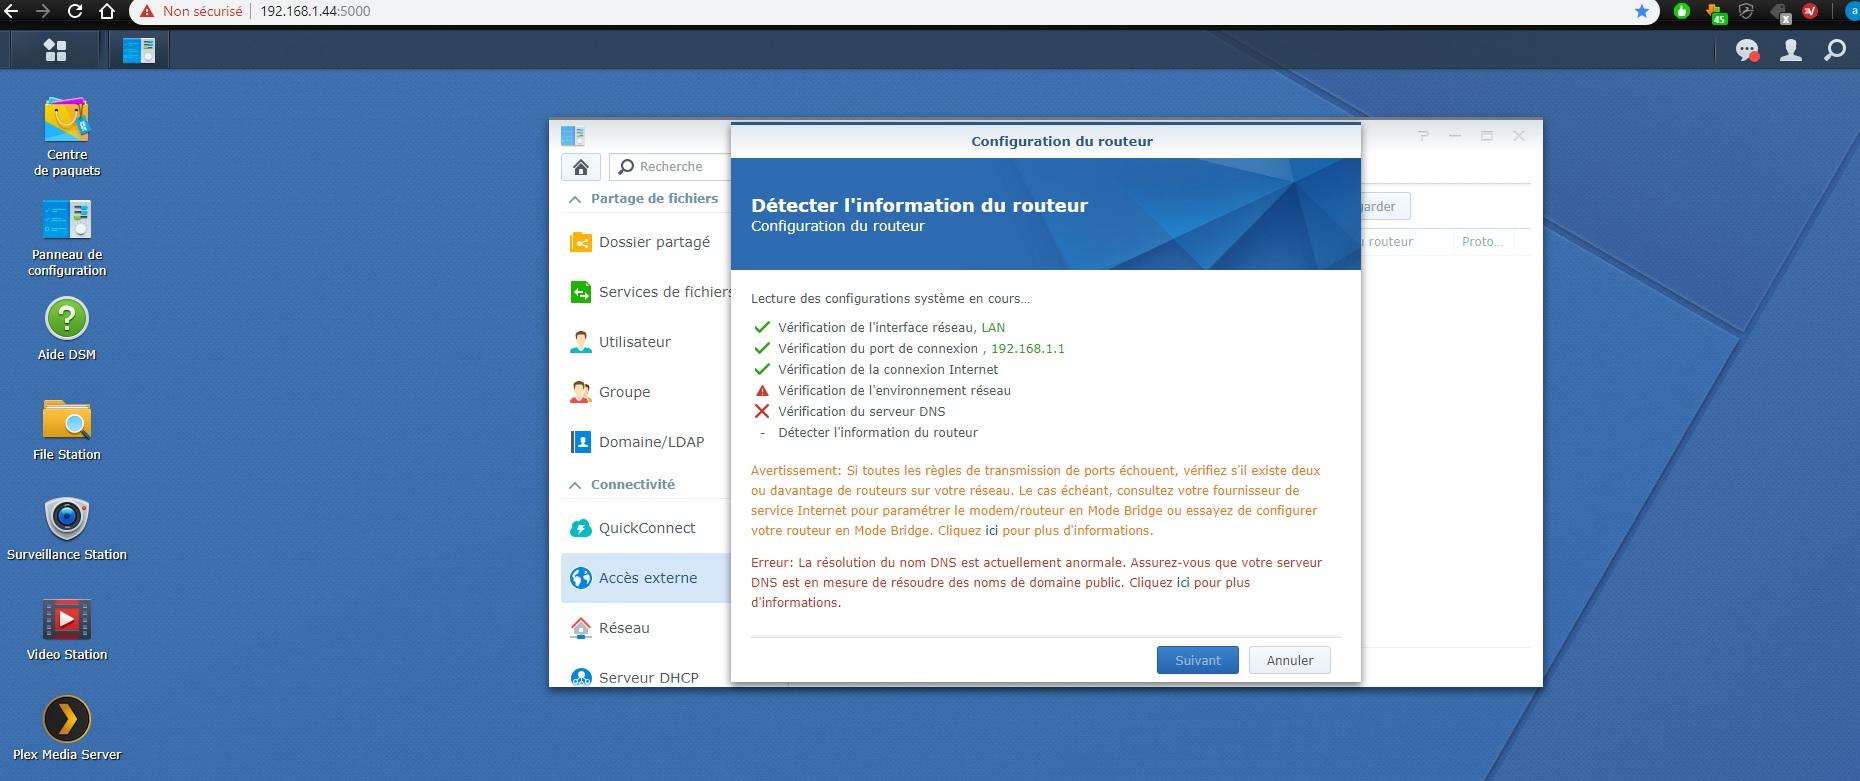
Task: Open DSM notifications chat bubble icon
Action: tap(1747, 50)
